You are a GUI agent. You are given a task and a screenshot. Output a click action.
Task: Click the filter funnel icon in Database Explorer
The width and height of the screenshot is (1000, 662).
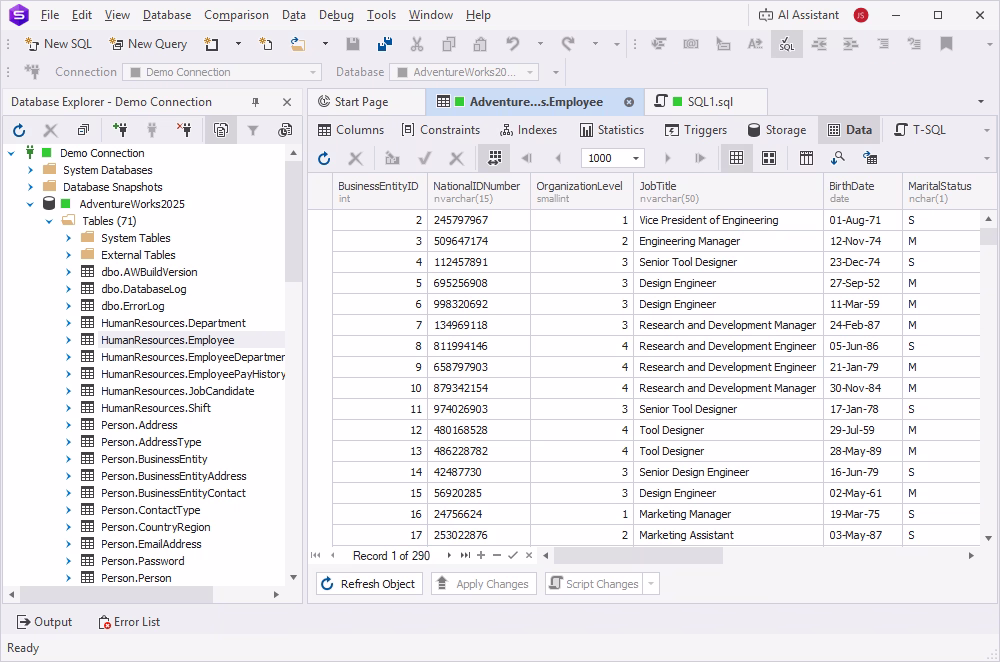click(x=253, y=131)
